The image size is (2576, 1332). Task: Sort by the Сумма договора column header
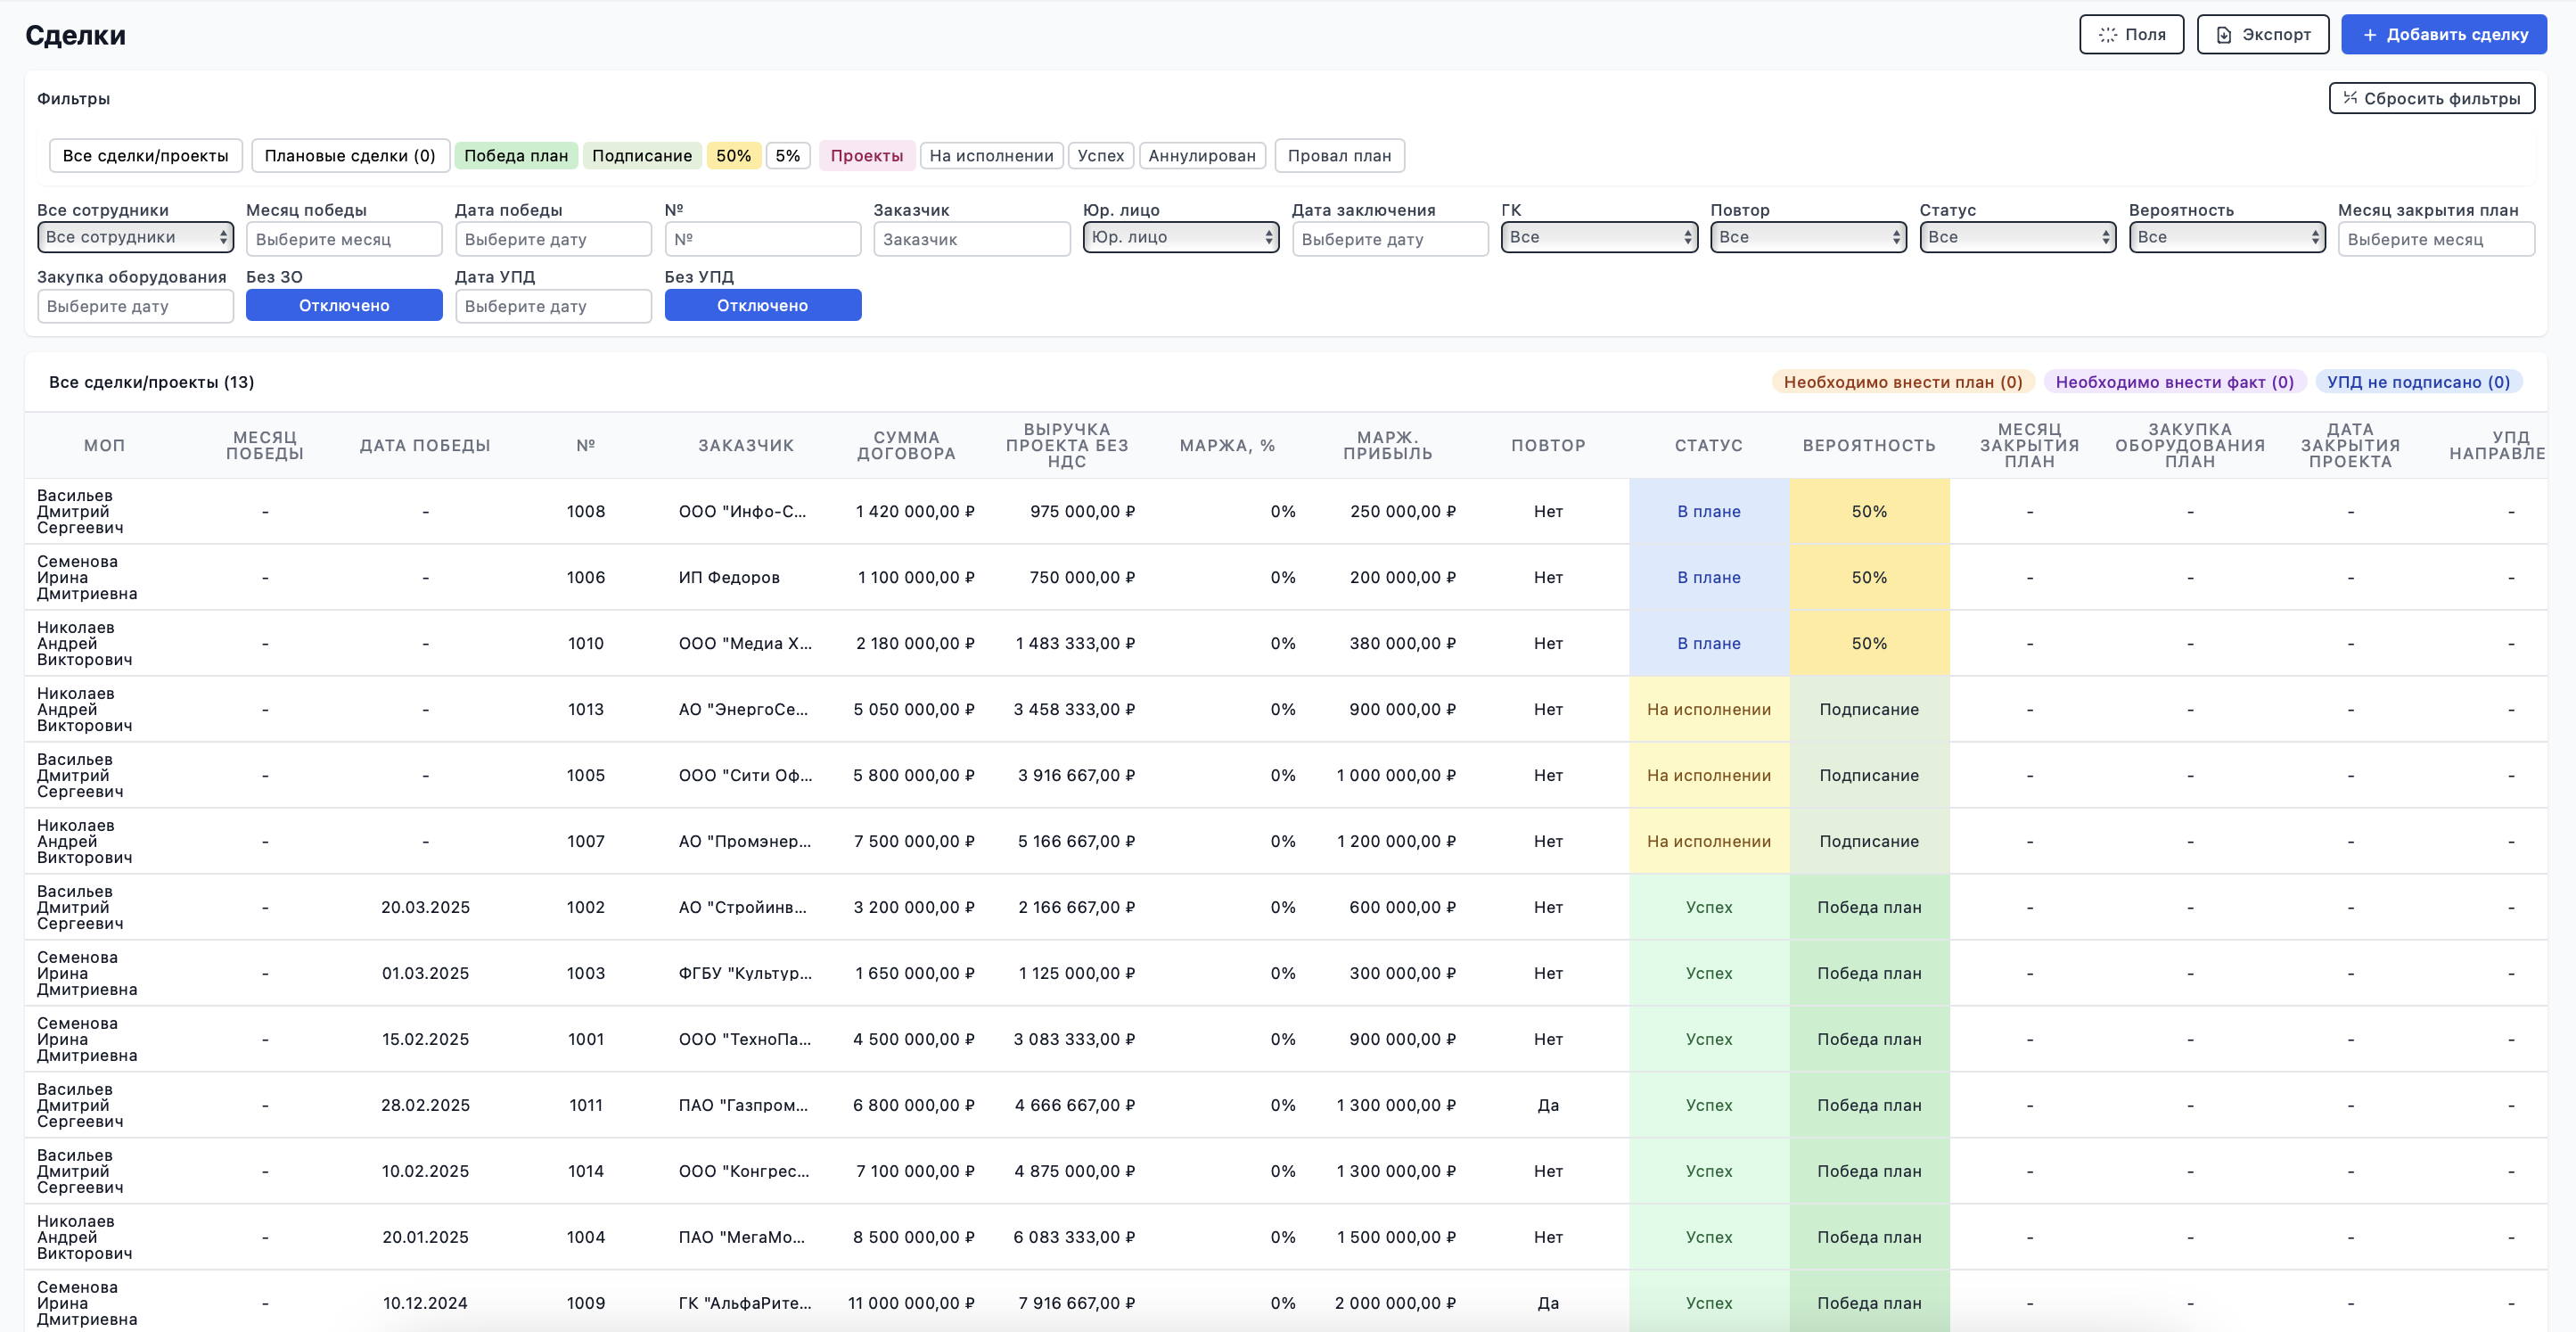coord(906,445)
